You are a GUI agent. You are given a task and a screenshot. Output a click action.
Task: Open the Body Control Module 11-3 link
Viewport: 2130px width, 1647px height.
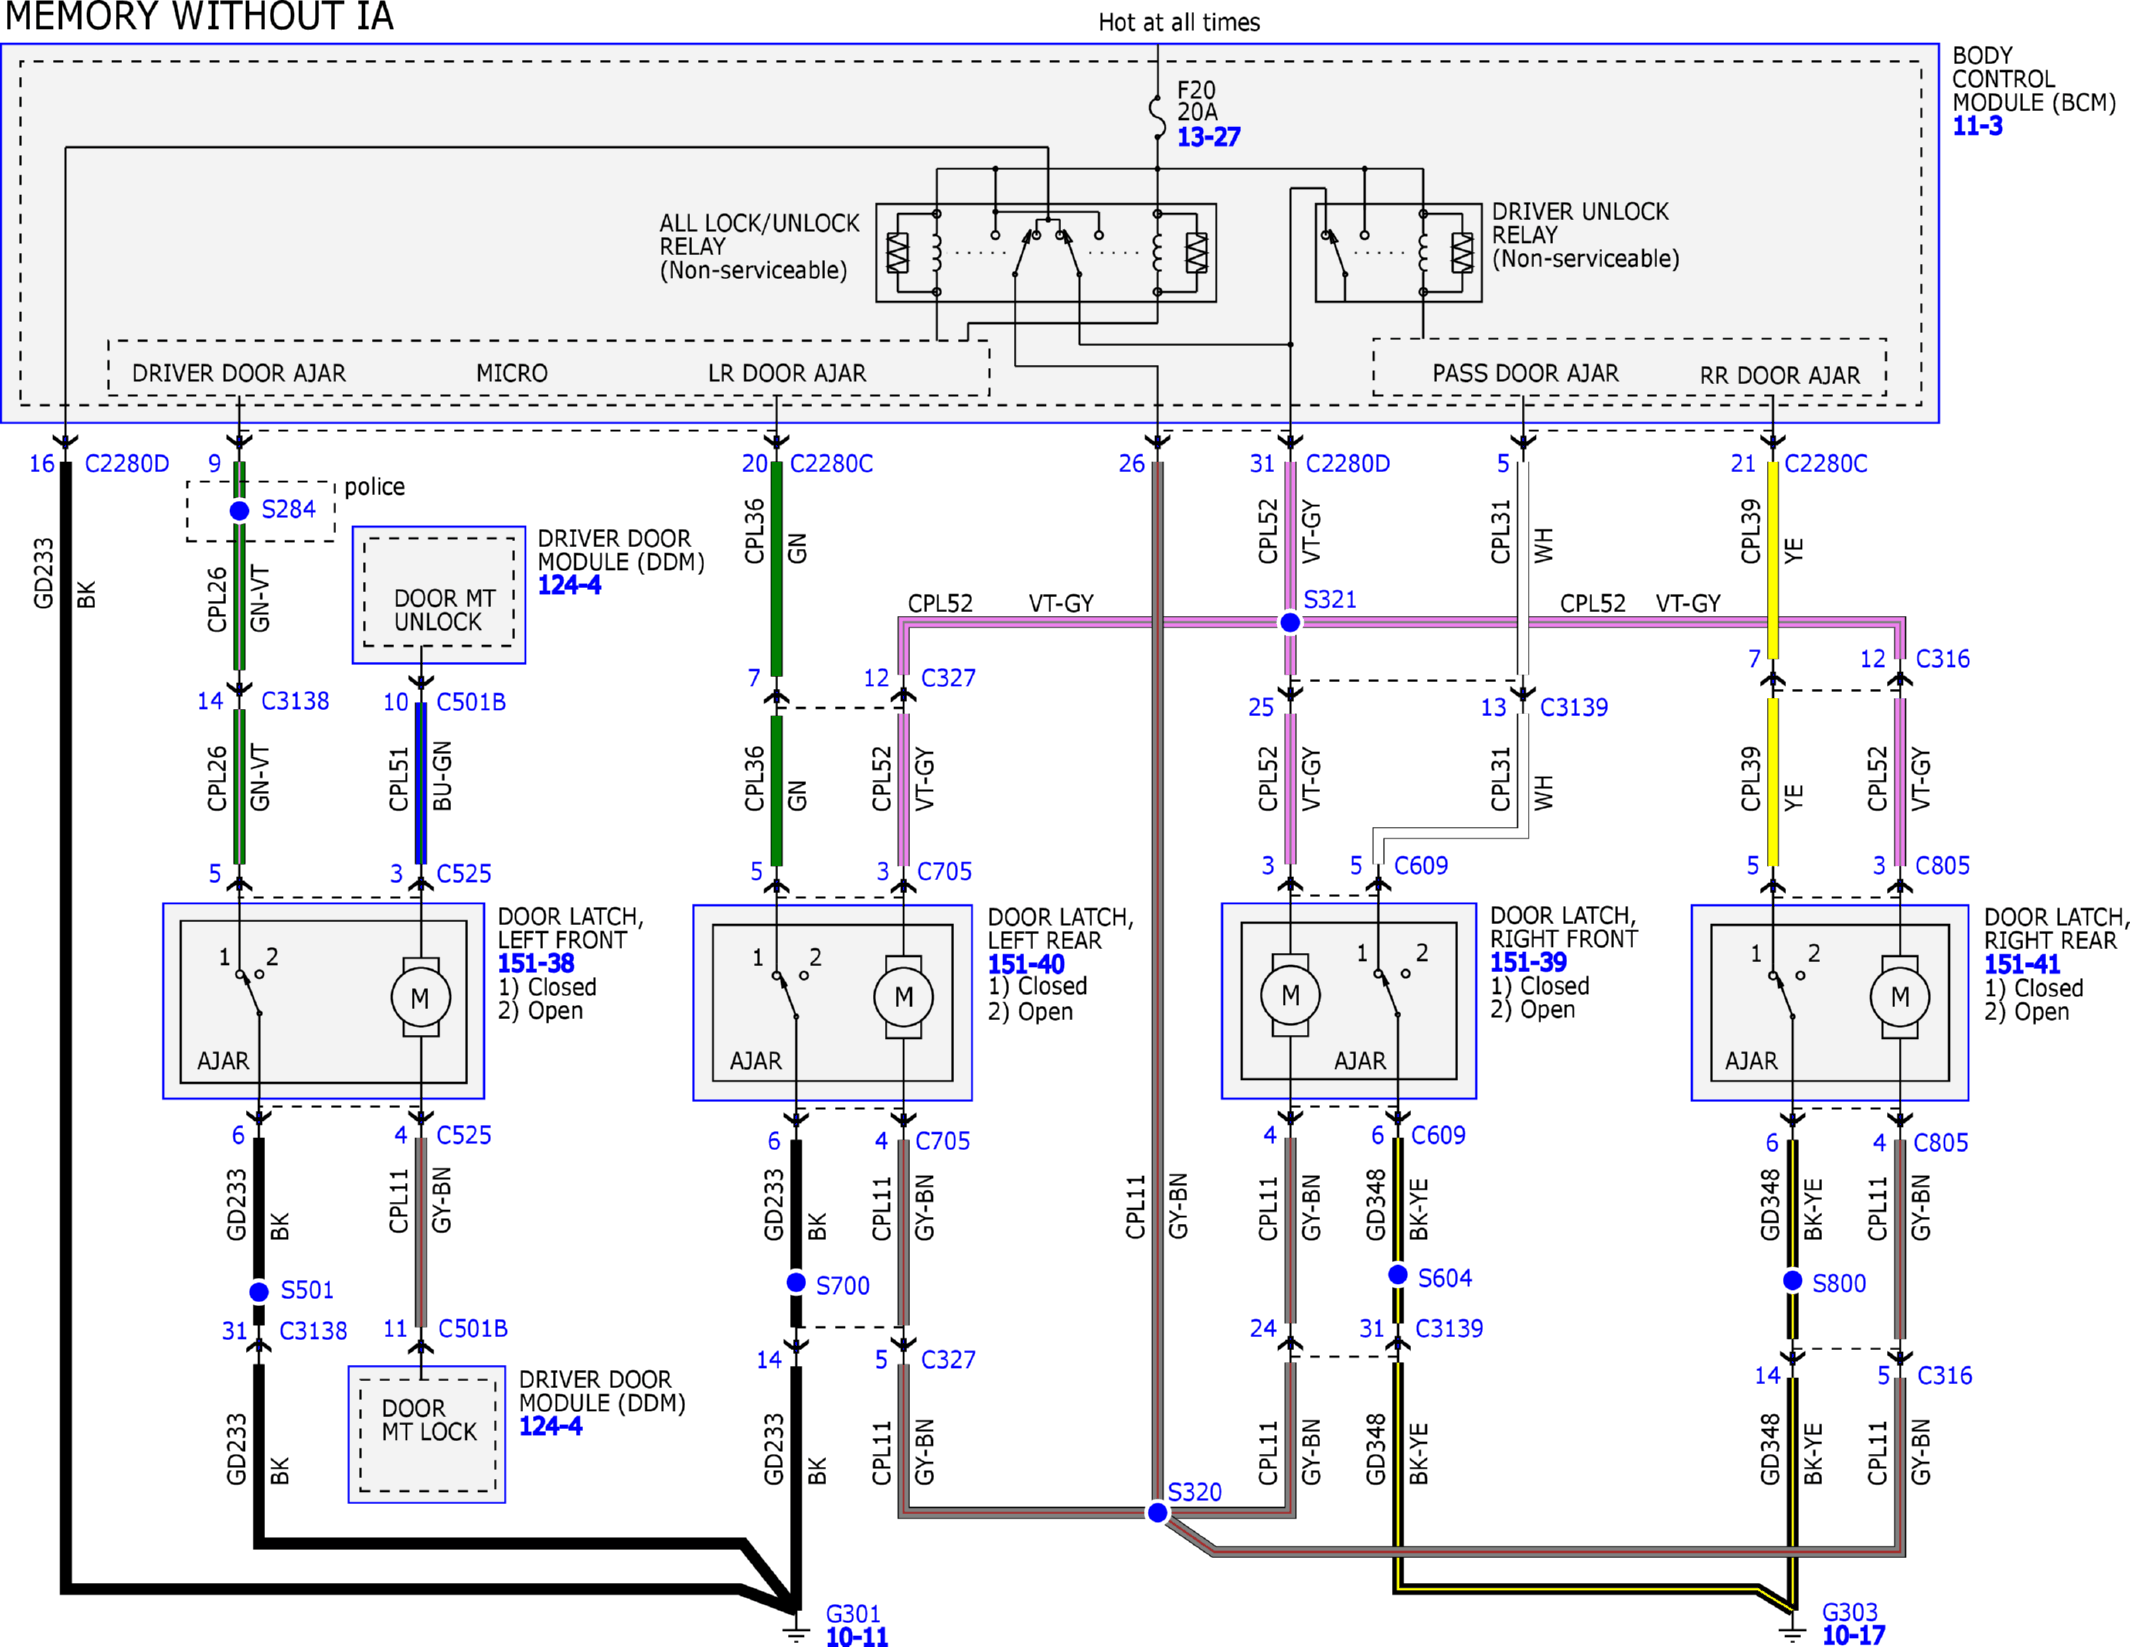pos(1977,126)
